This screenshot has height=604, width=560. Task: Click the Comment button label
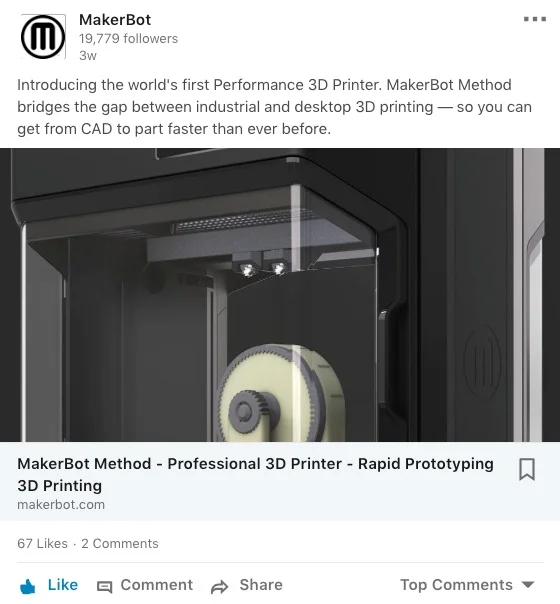[156, 585]
